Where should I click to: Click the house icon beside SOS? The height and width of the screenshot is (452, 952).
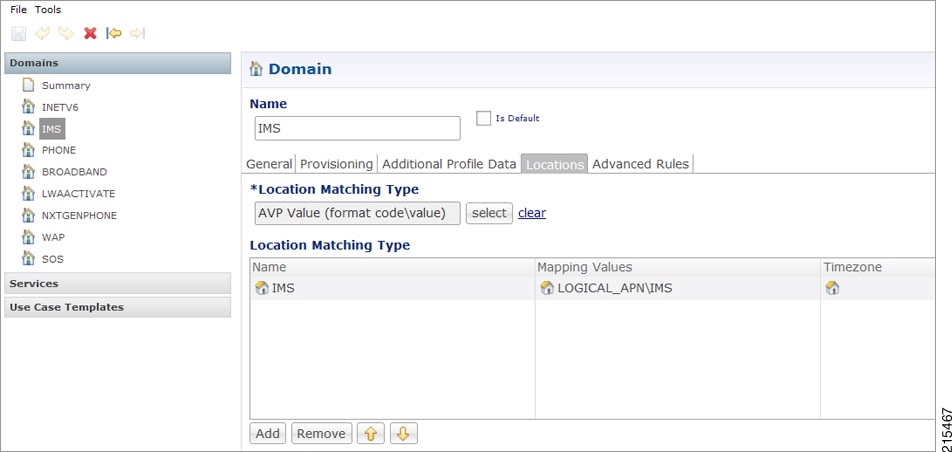[28, 258]
